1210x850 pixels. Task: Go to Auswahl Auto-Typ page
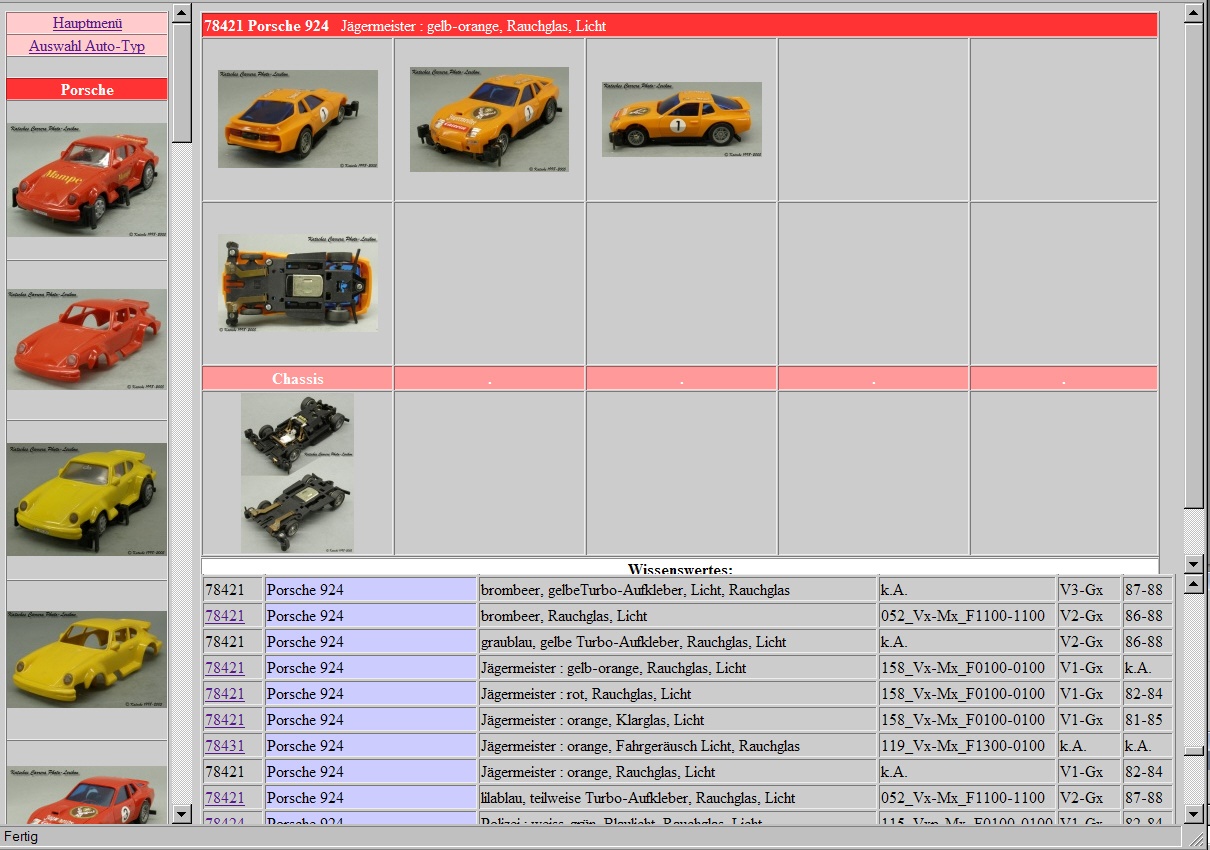click(87, 46)
